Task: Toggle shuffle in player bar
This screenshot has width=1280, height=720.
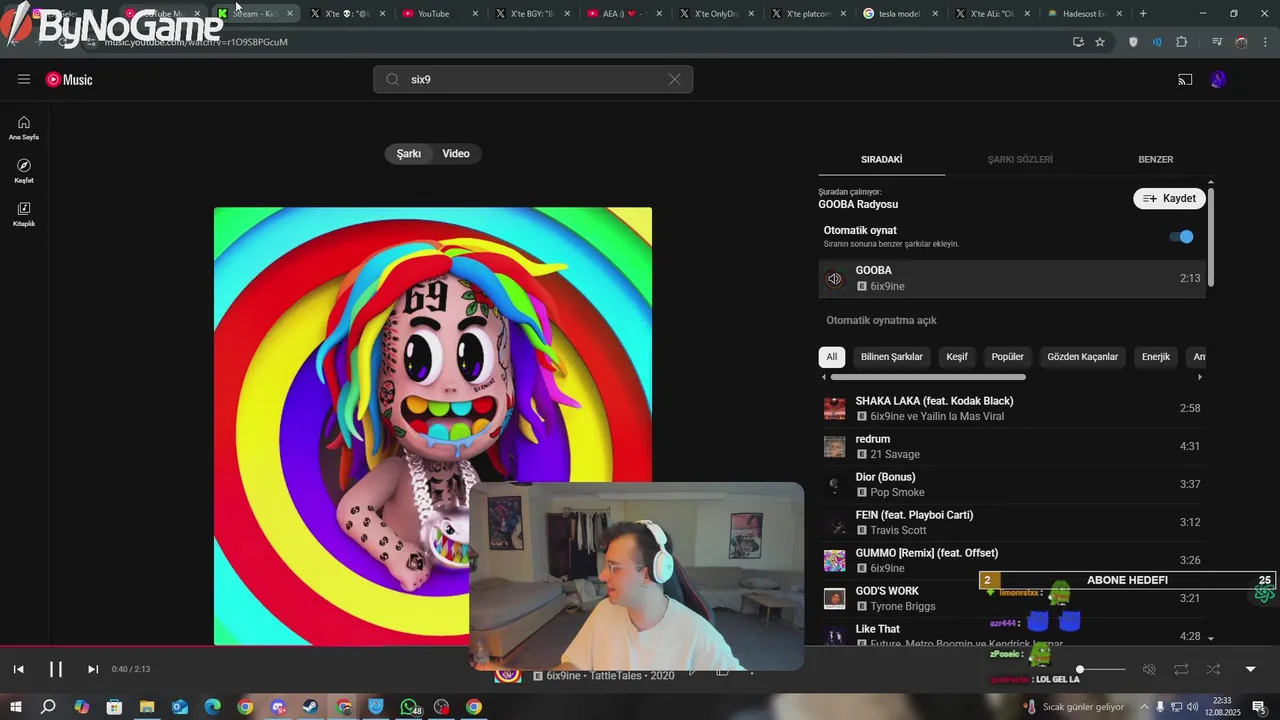Action: pos(1213,669)
